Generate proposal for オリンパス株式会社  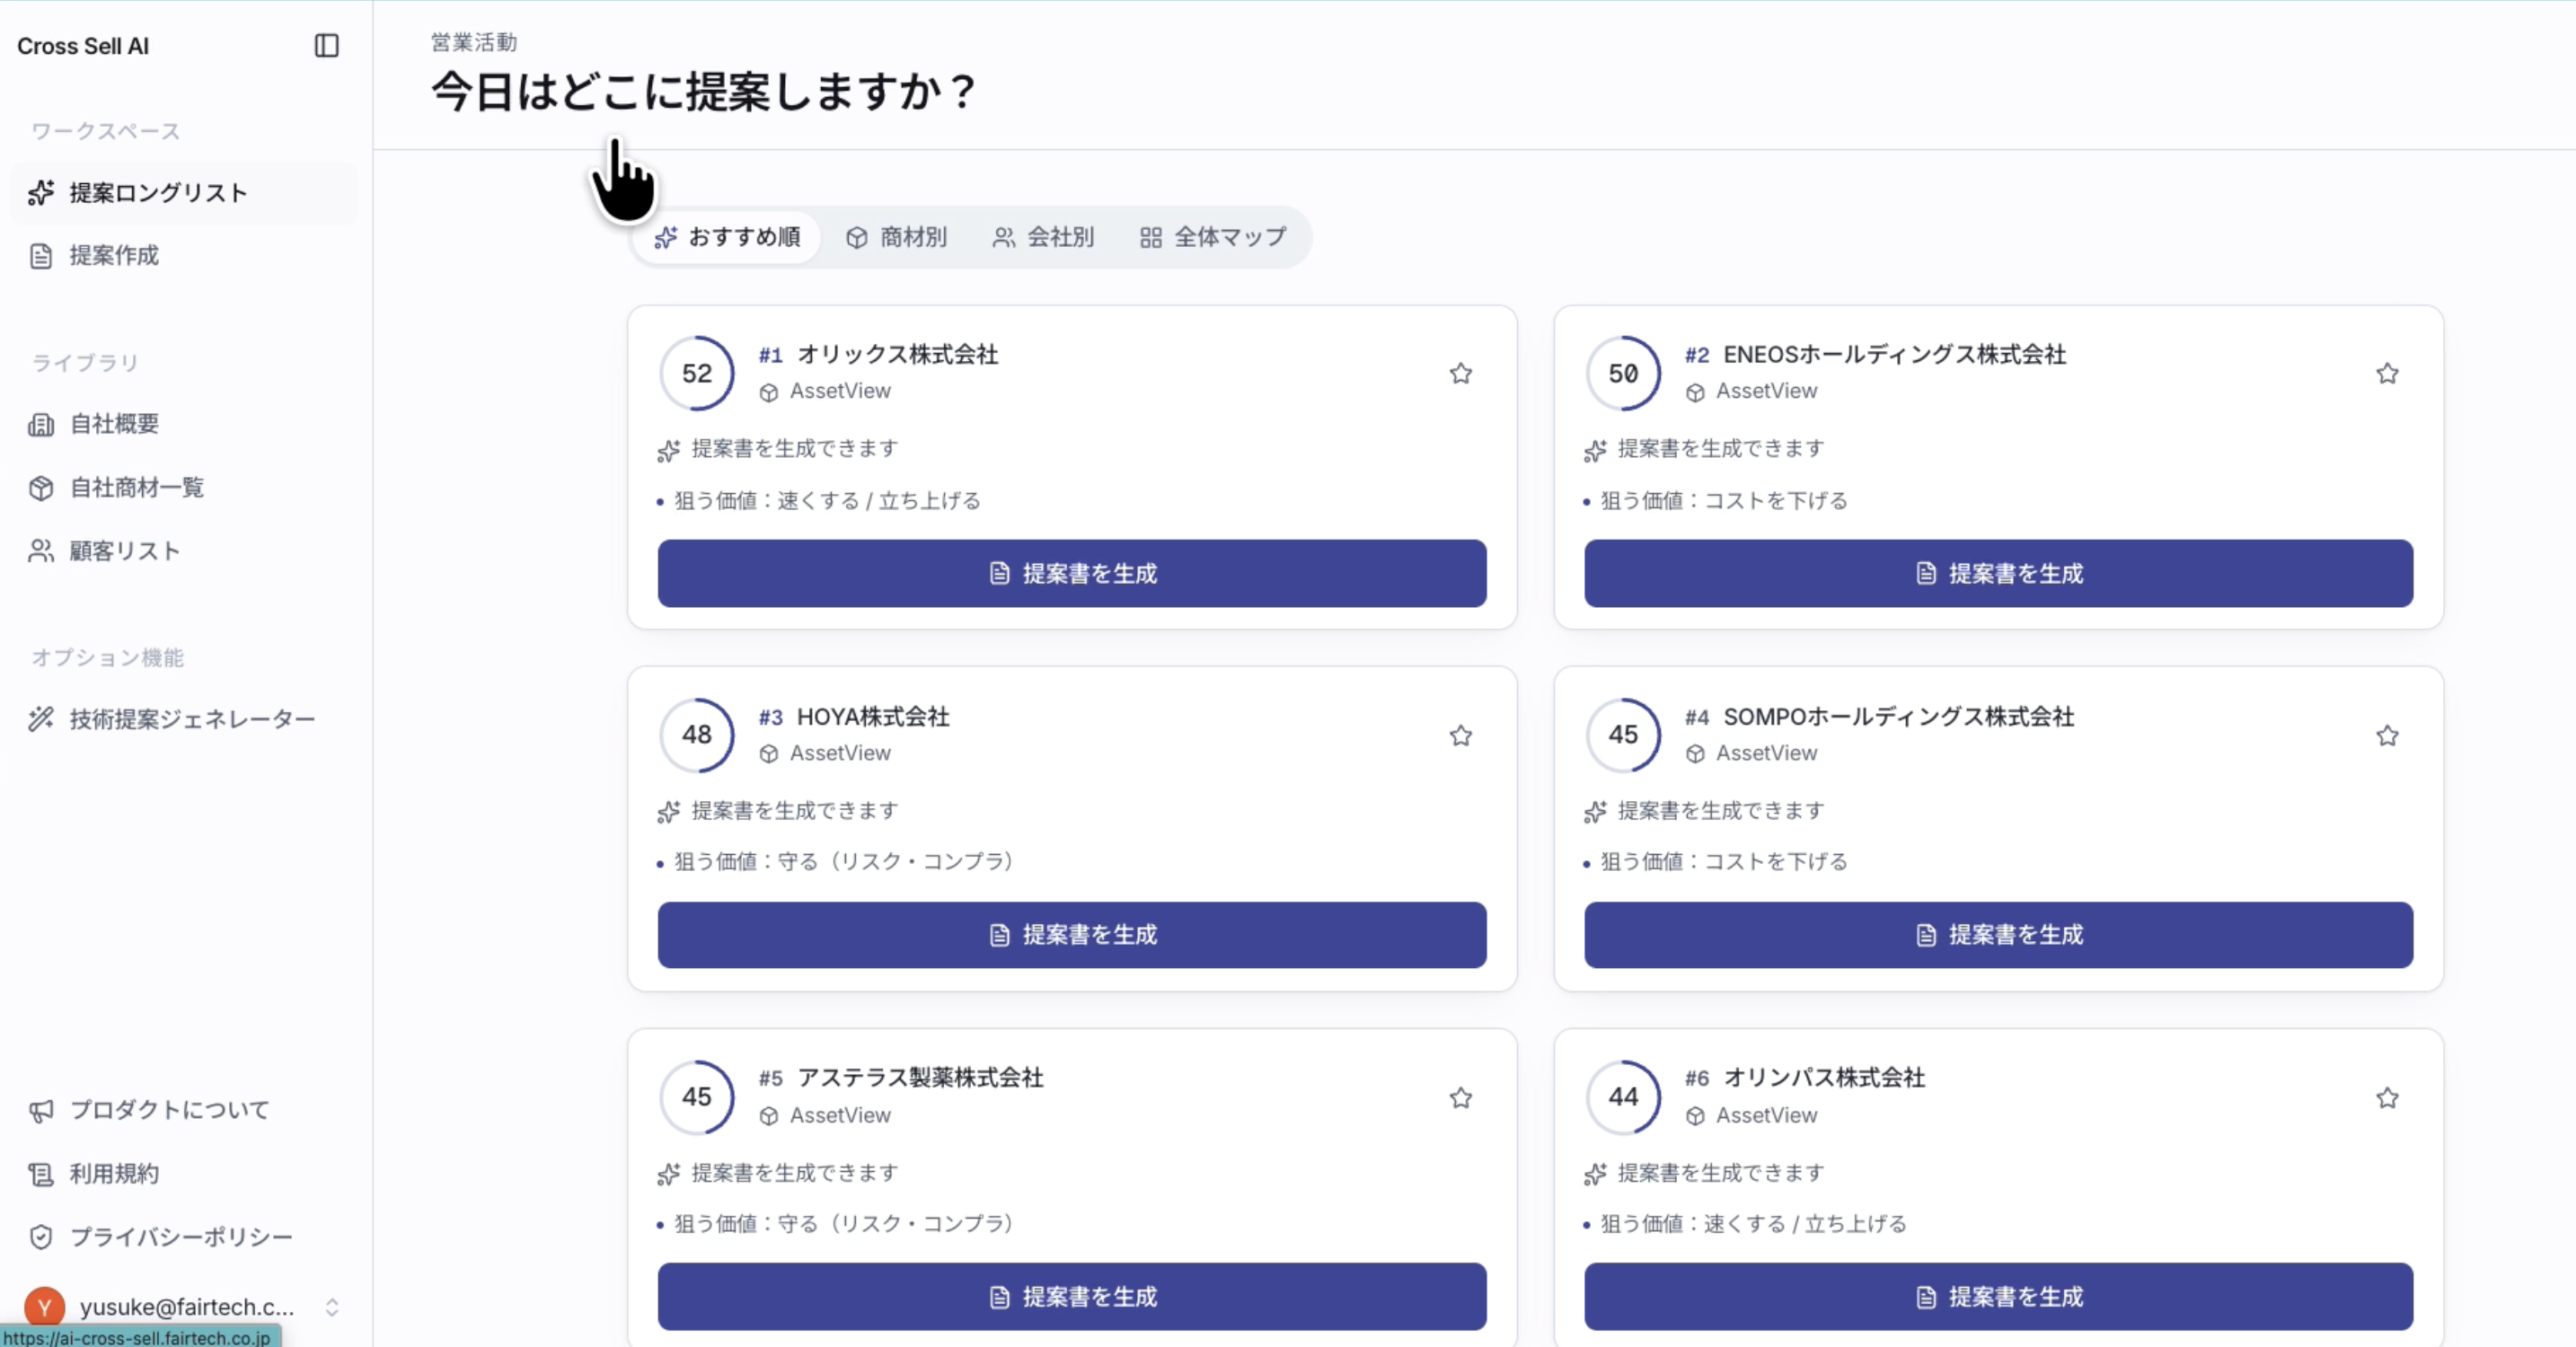1998,1297
